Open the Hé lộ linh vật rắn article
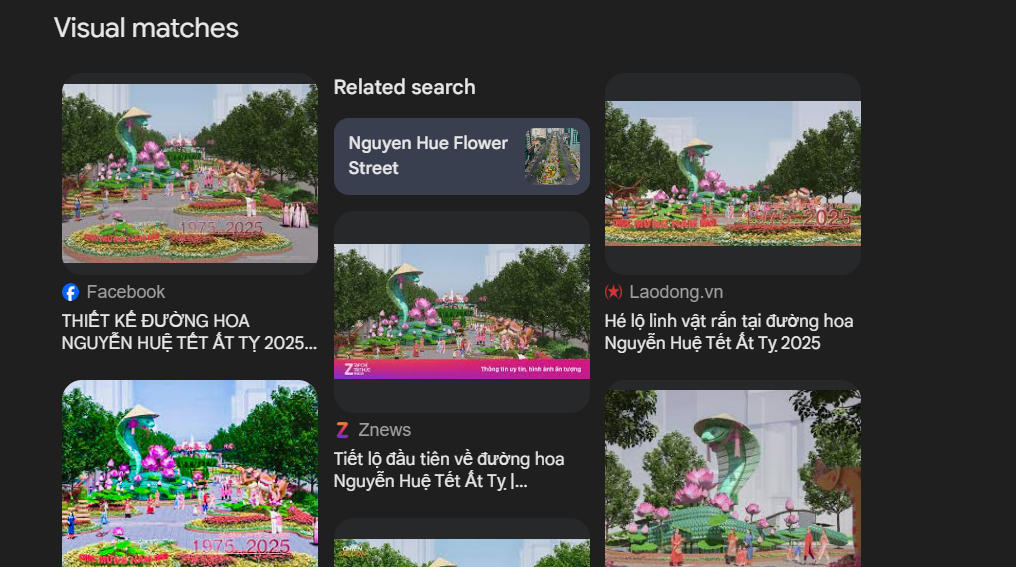The height and width of the screenshot is (567, 1016). click(x=728, y=332)
